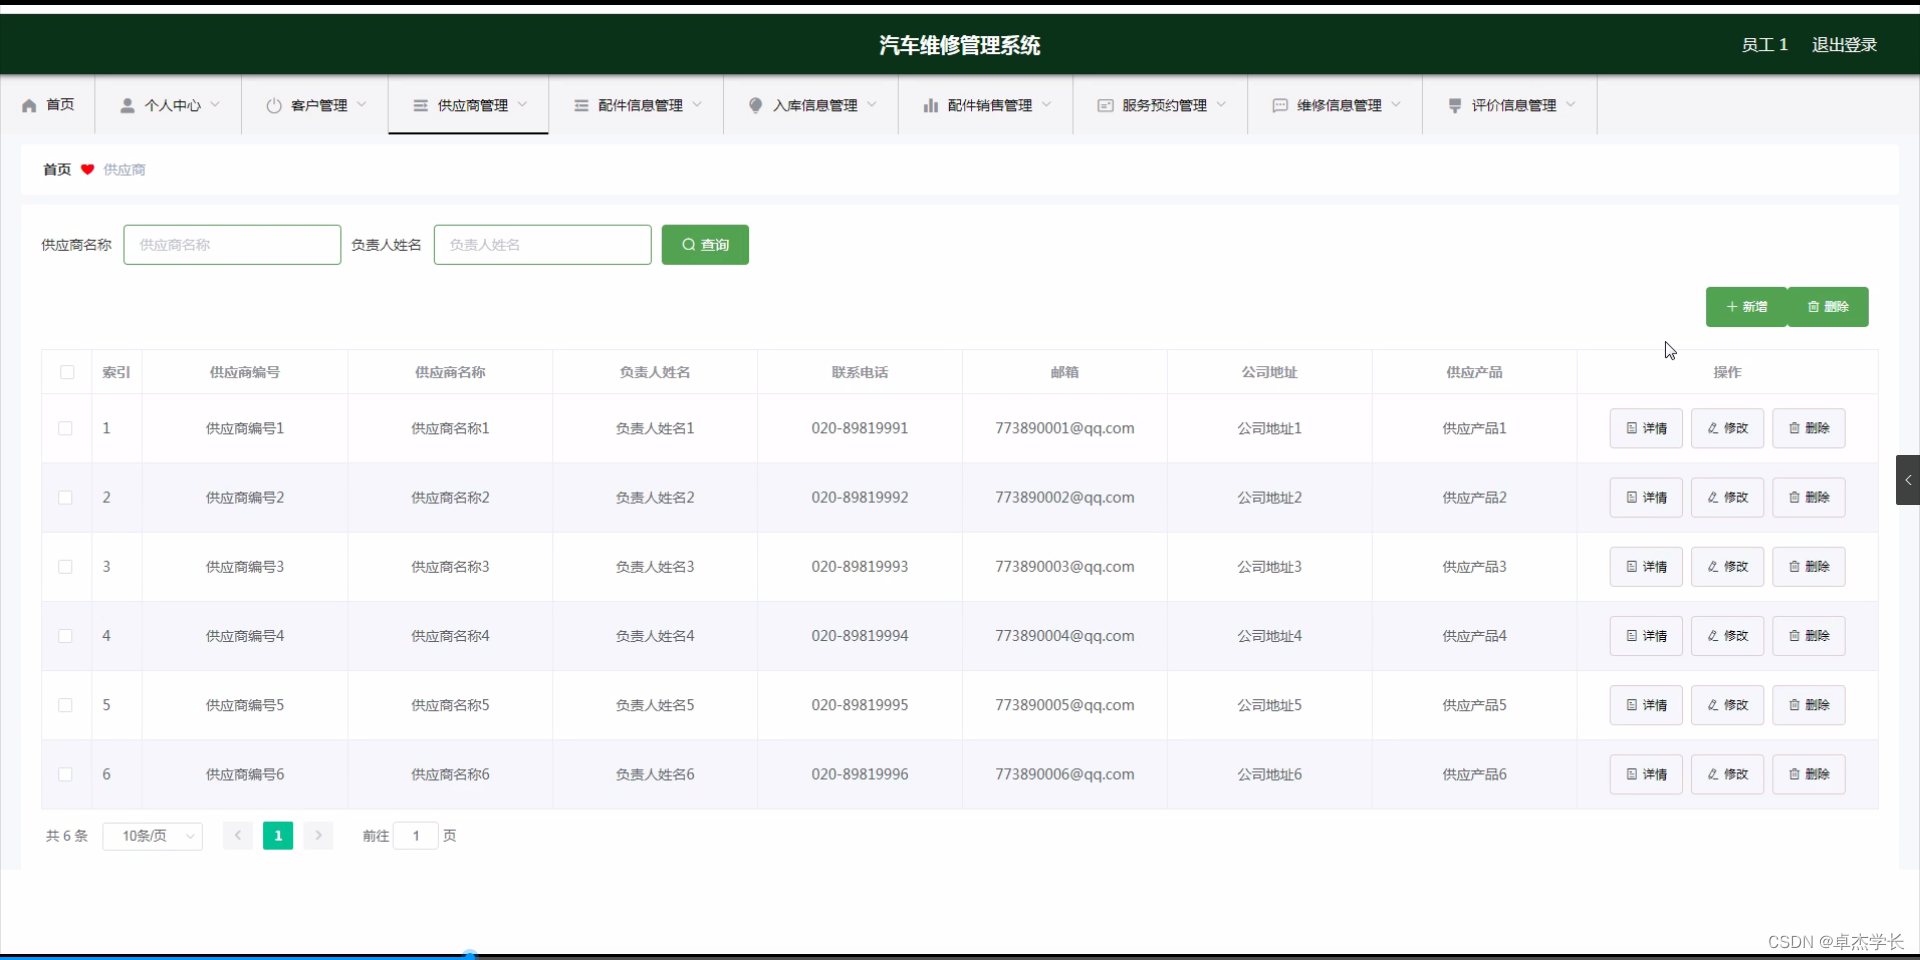Click the 新增 add button
Viewport: 1920px width, 960px height.
pyautogui.click(x=1746, y=307)
